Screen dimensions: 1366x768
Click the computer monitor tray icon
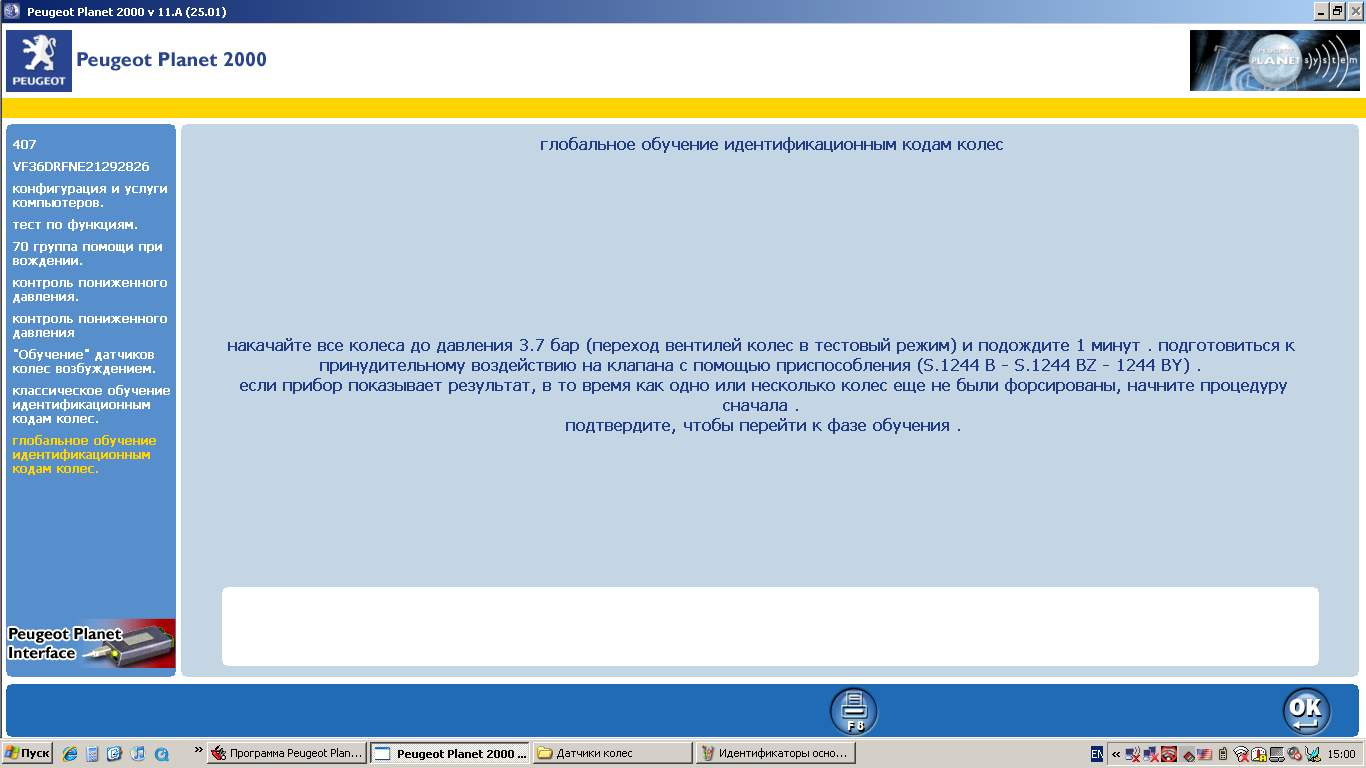click(1277, 754)
